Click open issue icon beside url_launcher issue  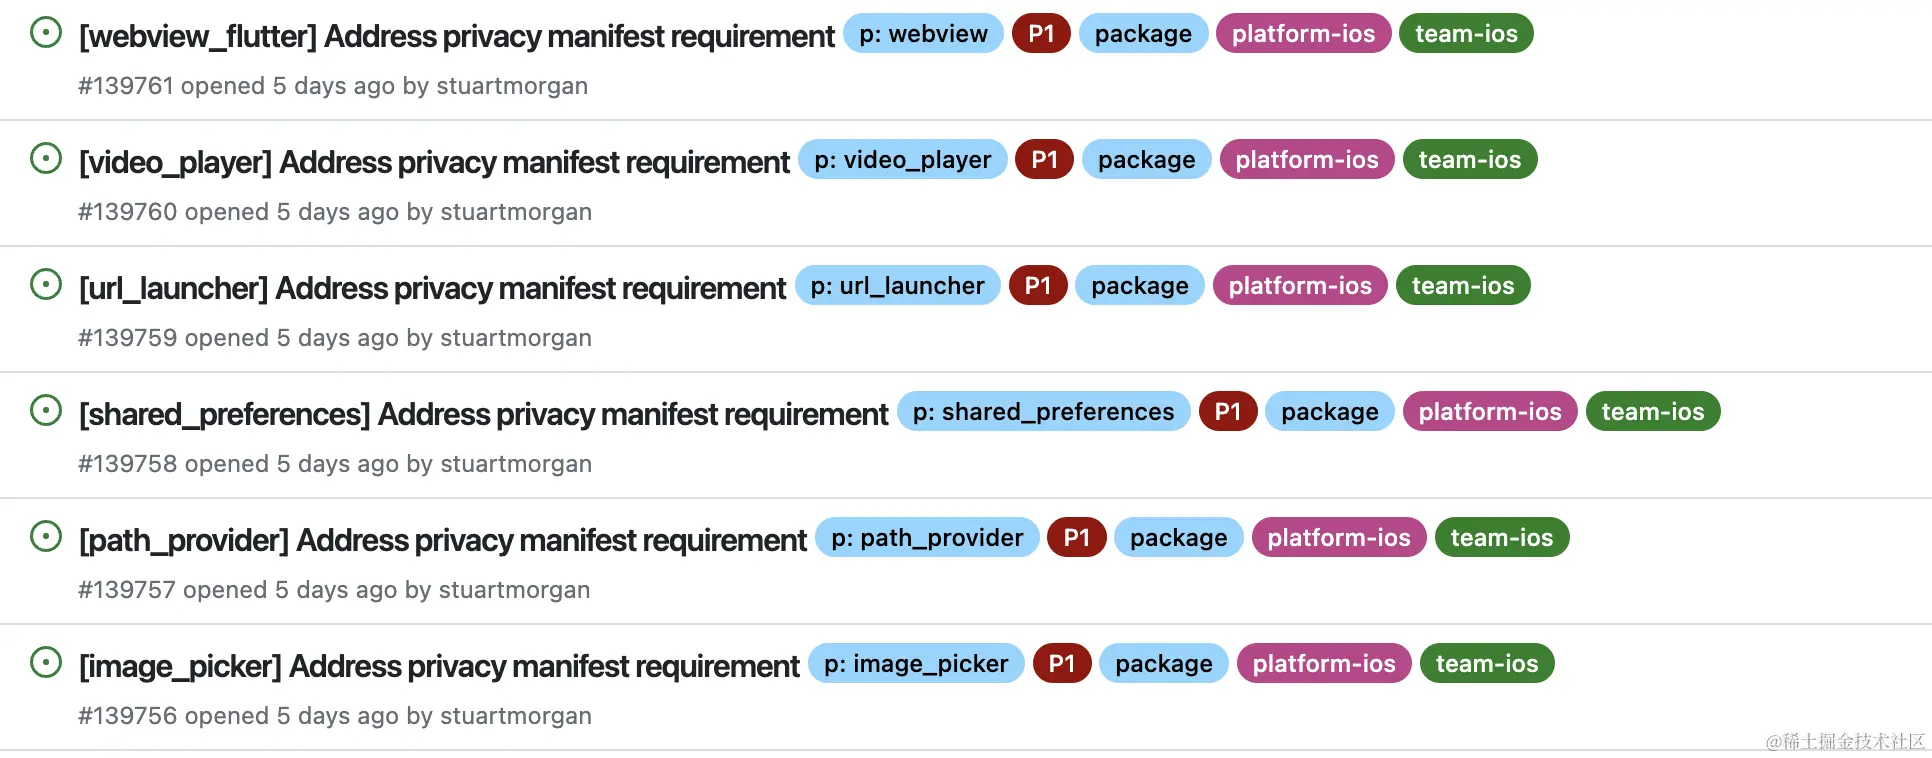pyautogui.click(x=46, y=285)
